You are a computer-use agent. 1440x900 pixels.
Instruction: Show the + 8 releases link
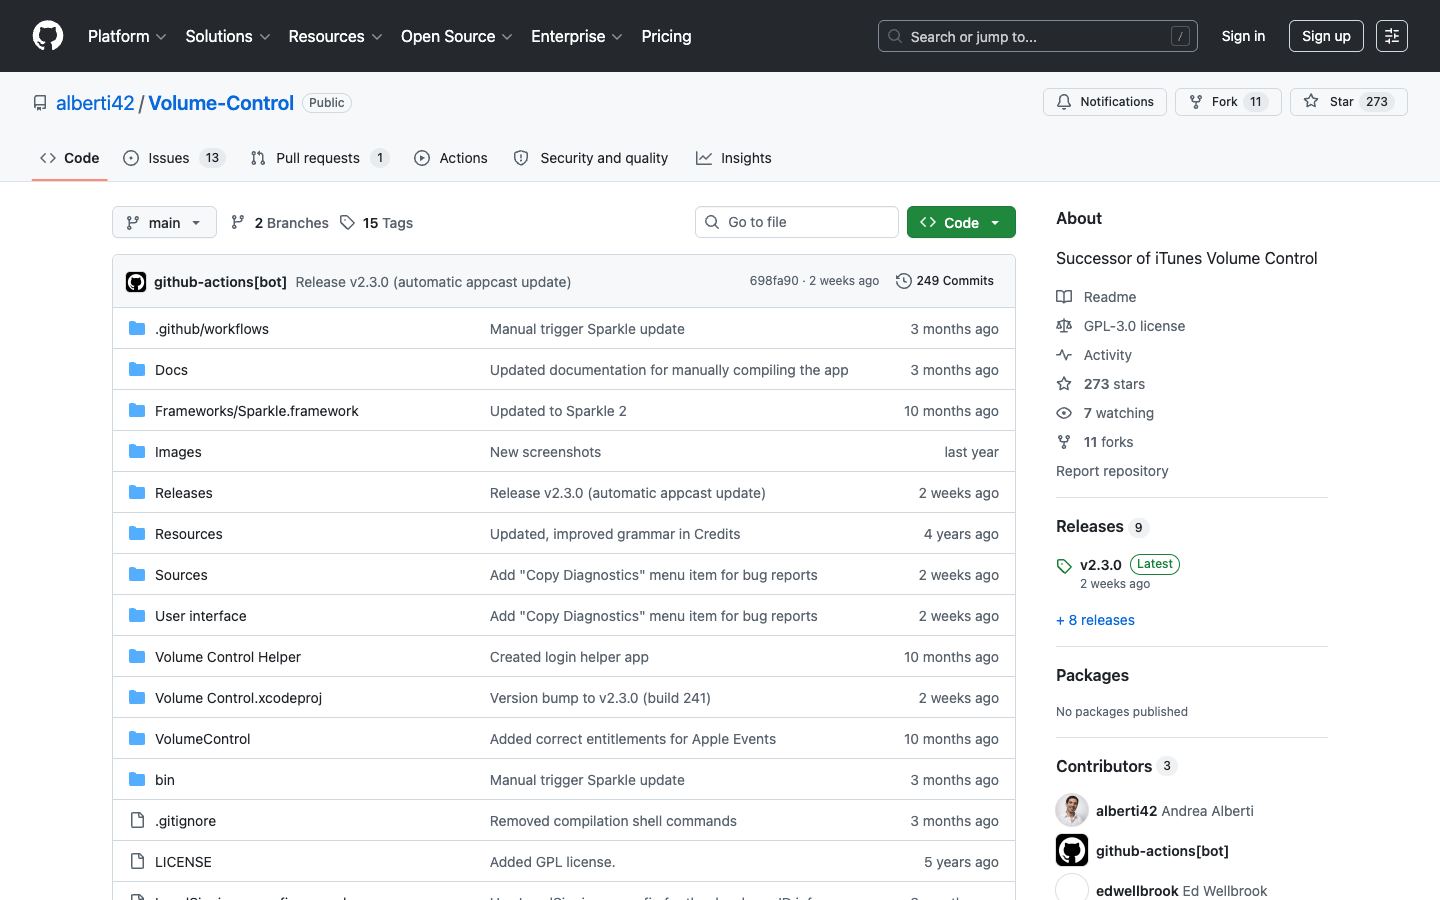[1095, 620]
